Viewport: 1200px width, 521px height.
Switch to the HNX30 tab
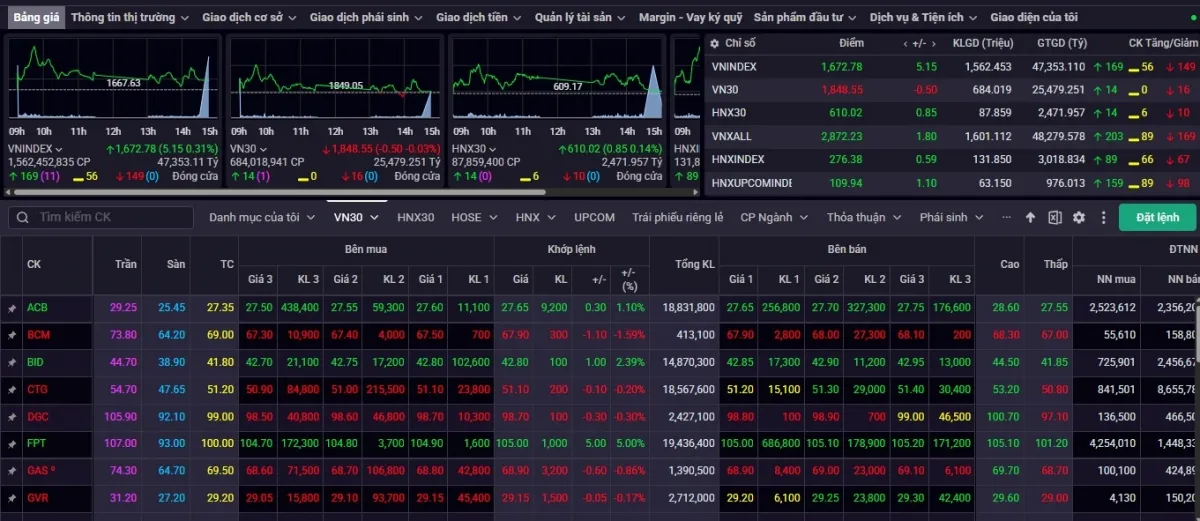(415, 217)
